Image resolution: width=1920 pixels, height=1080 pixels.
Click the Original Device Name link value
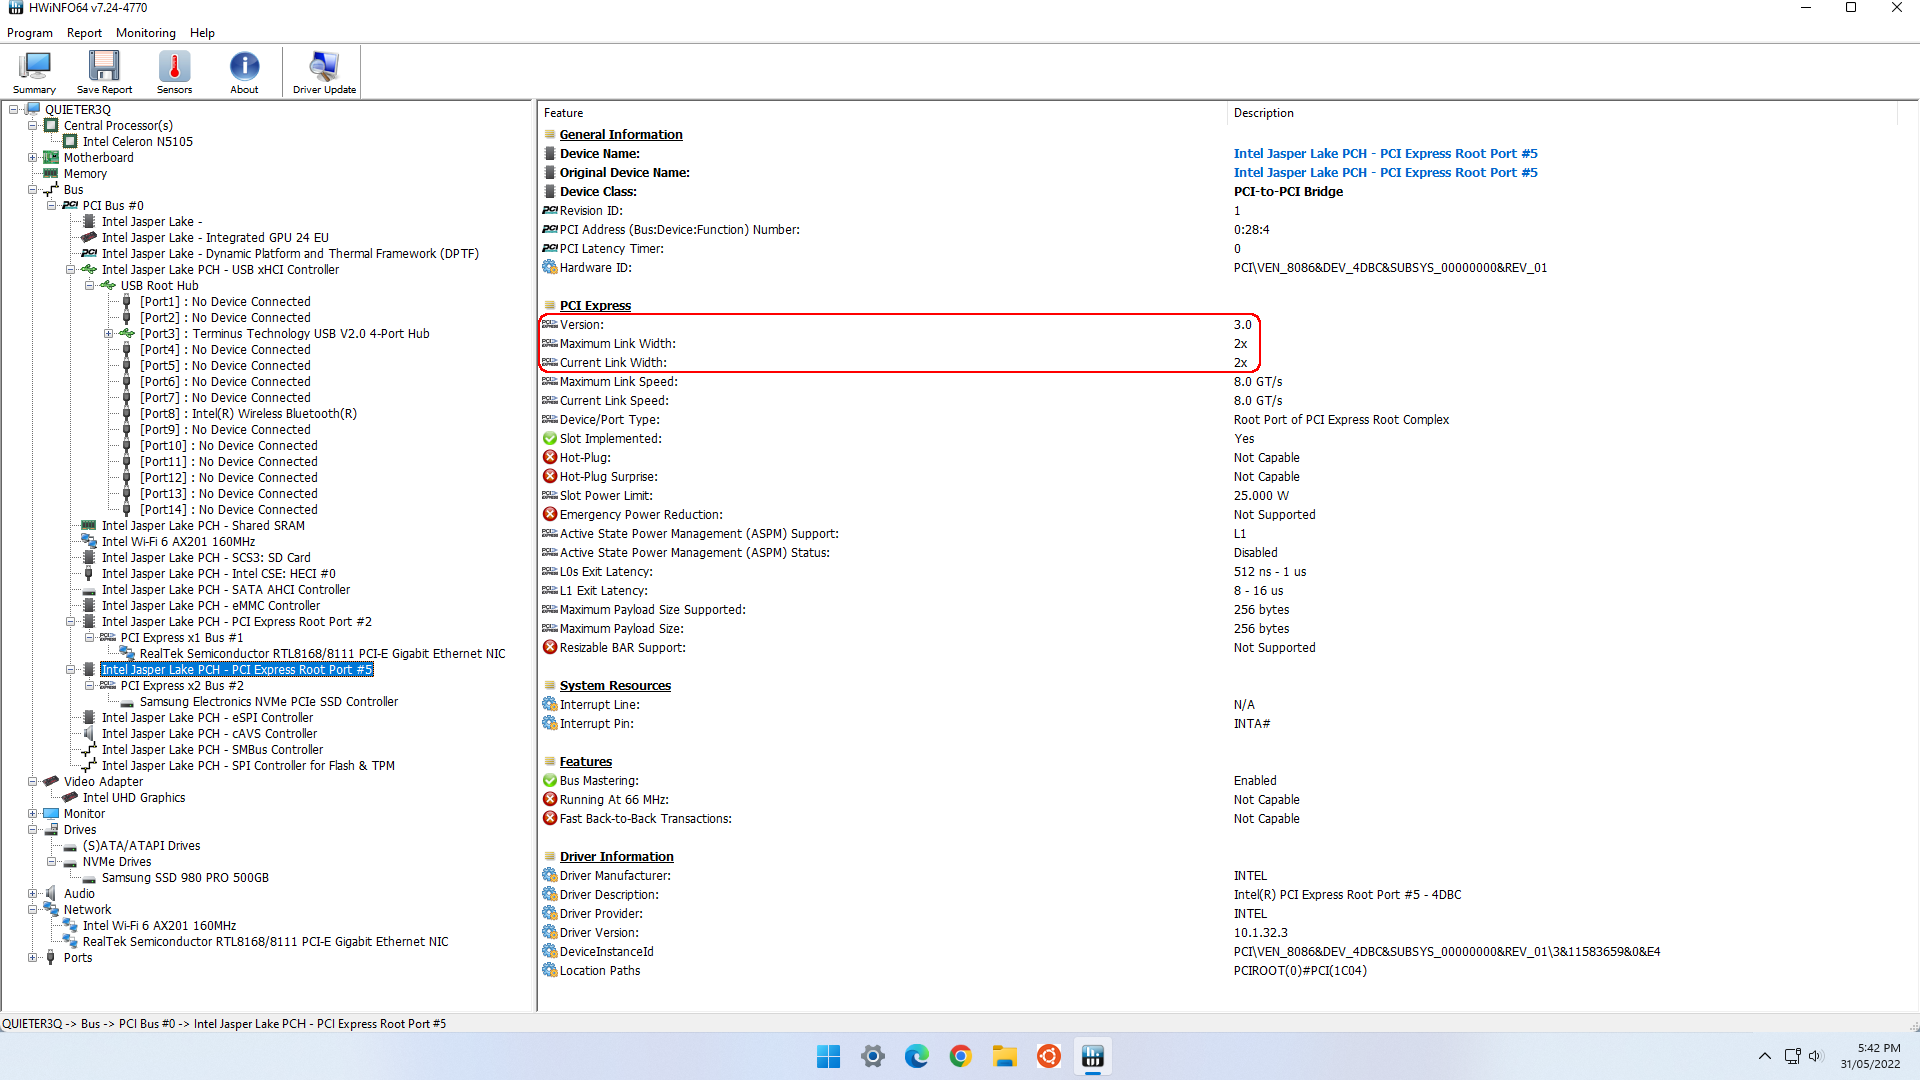[x=1385, y=173]
